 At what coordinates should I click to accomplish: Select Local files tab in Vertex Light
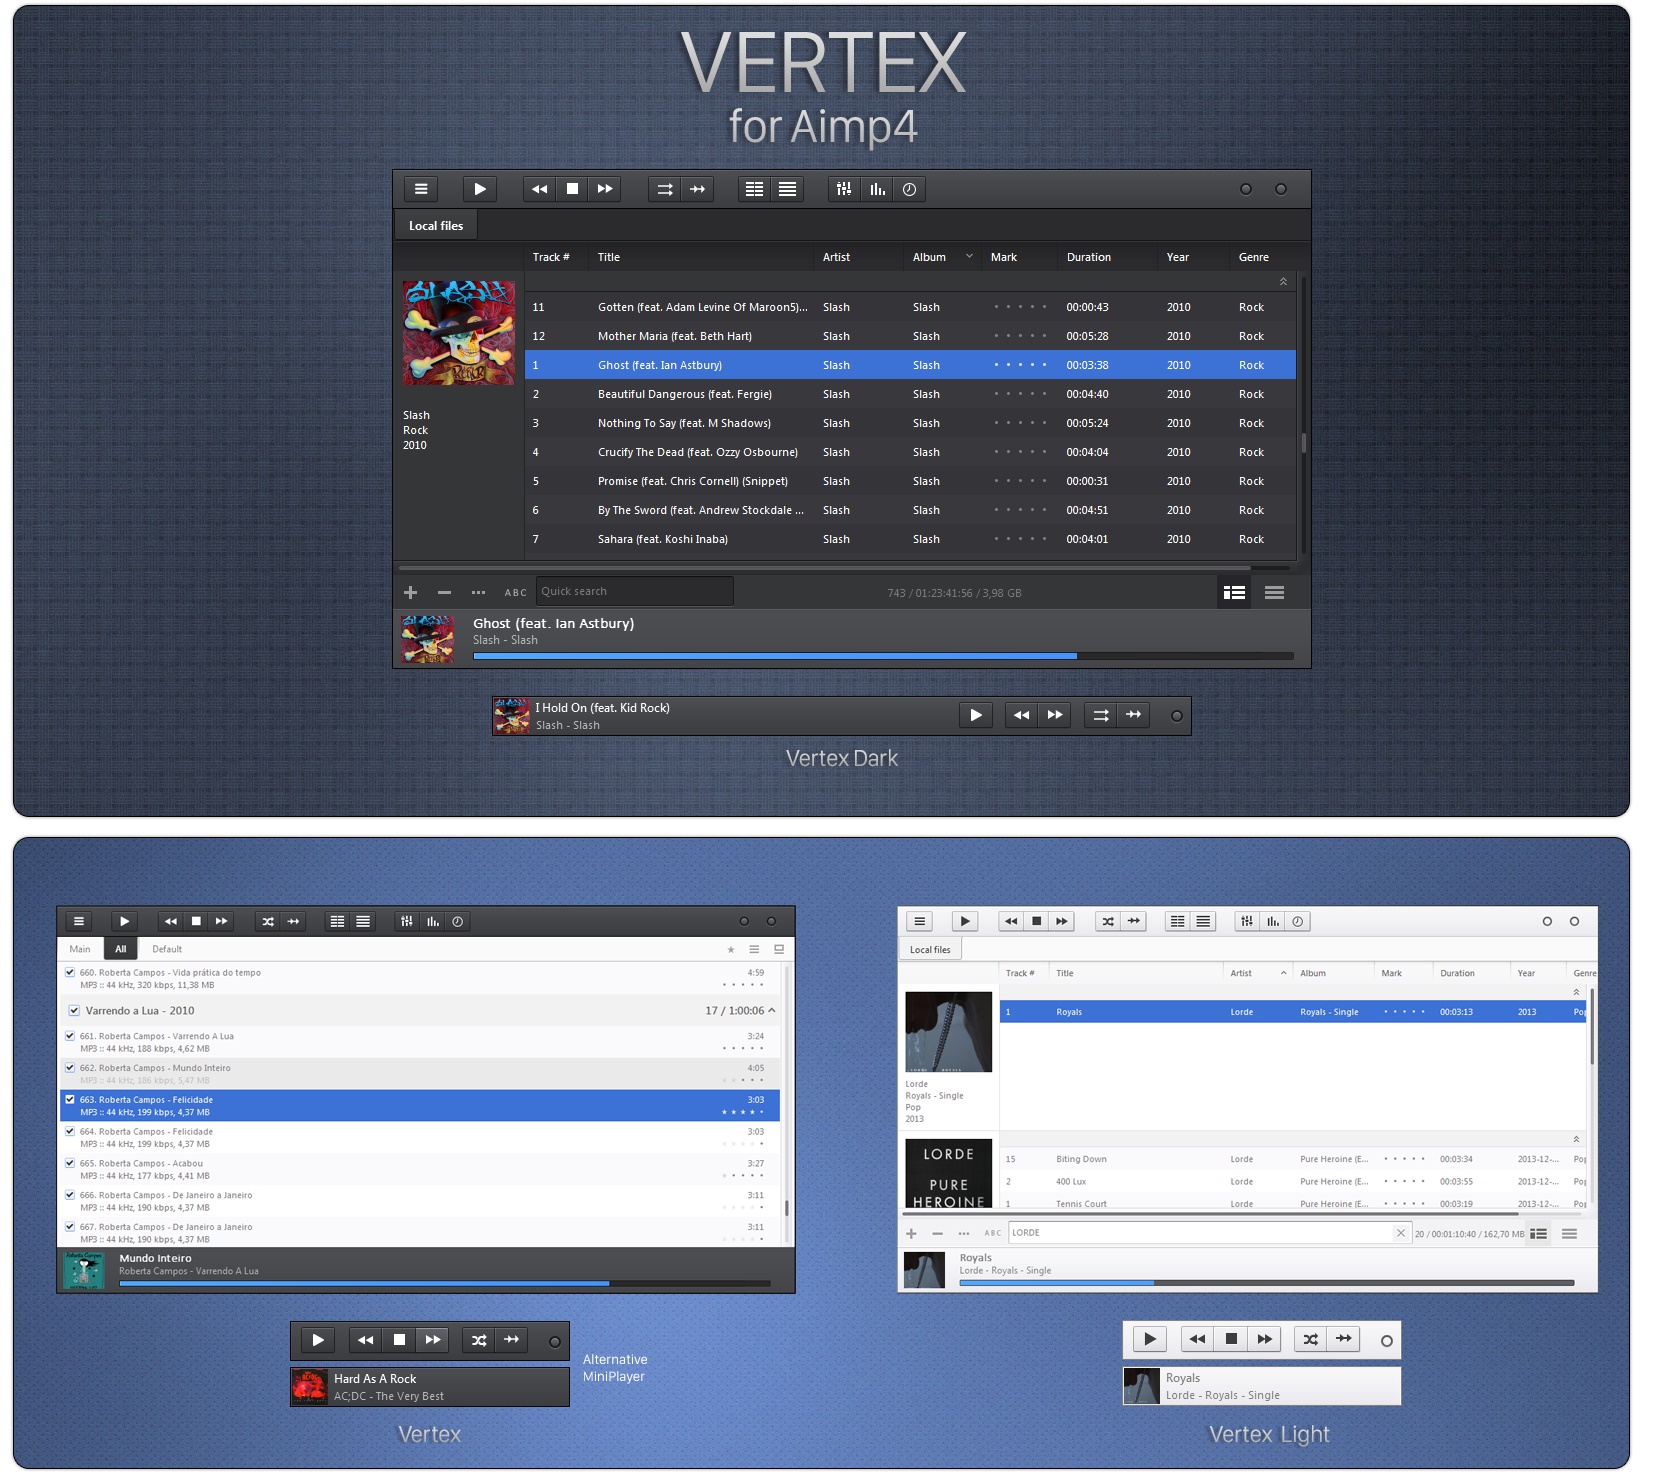pyautogui.click(x=930, y=949)
